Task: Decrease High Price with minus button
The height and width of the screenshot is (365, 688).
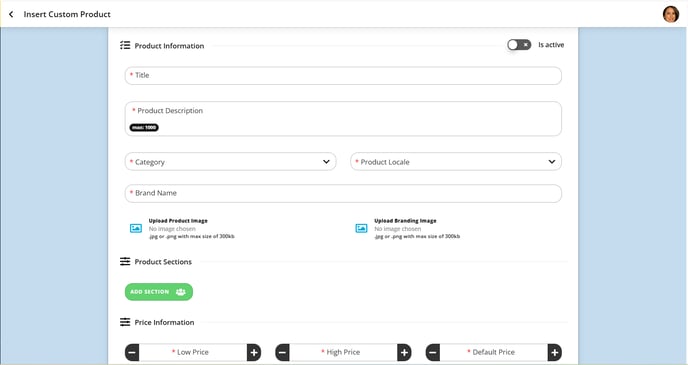Action: 283,352
